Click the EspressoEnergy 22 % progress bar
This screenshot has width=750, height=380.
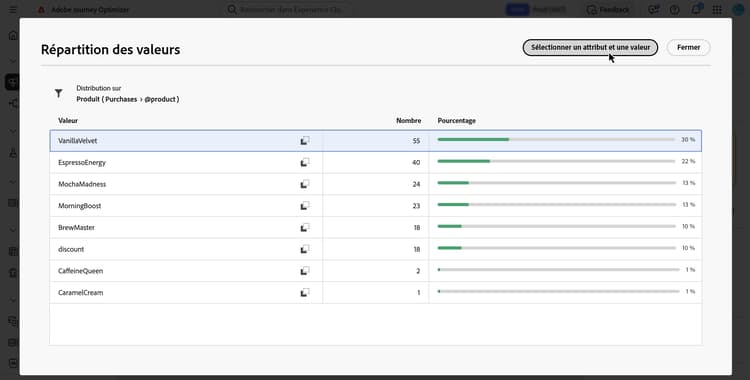[556, 161]
